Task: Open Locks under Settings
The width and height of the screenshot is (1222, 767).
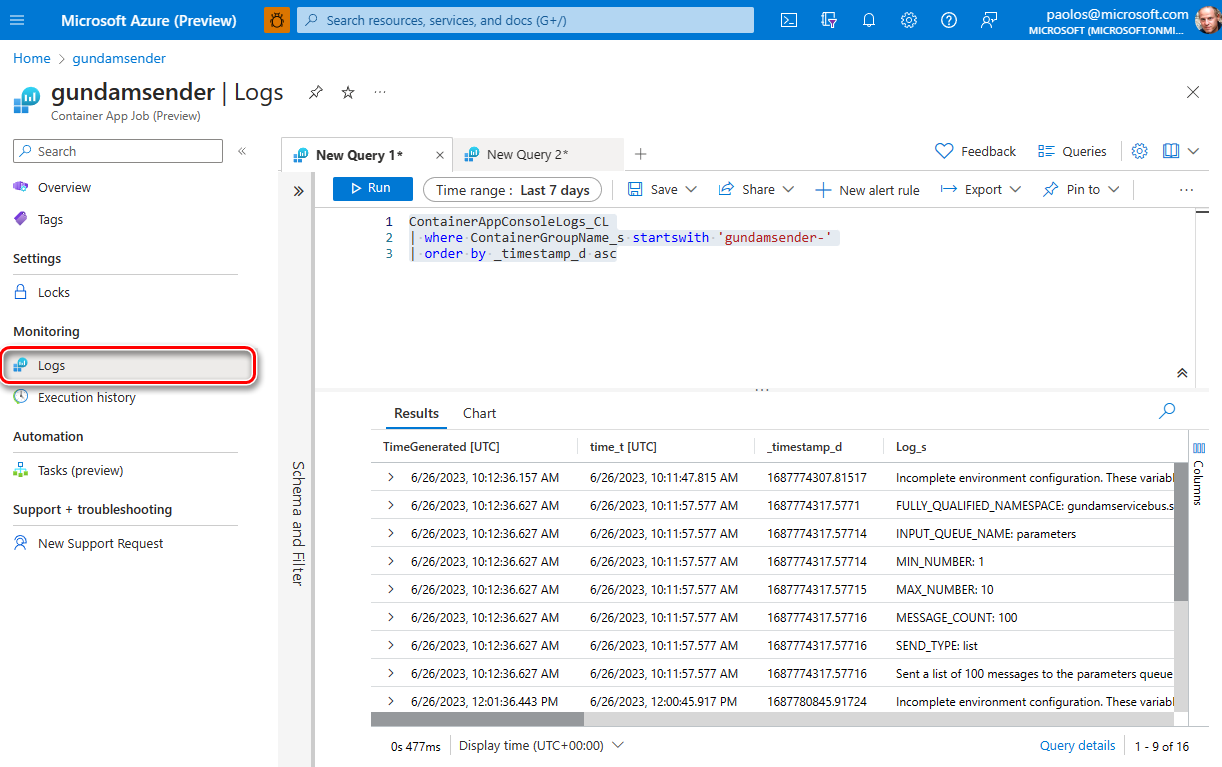Action: point(54,292)
